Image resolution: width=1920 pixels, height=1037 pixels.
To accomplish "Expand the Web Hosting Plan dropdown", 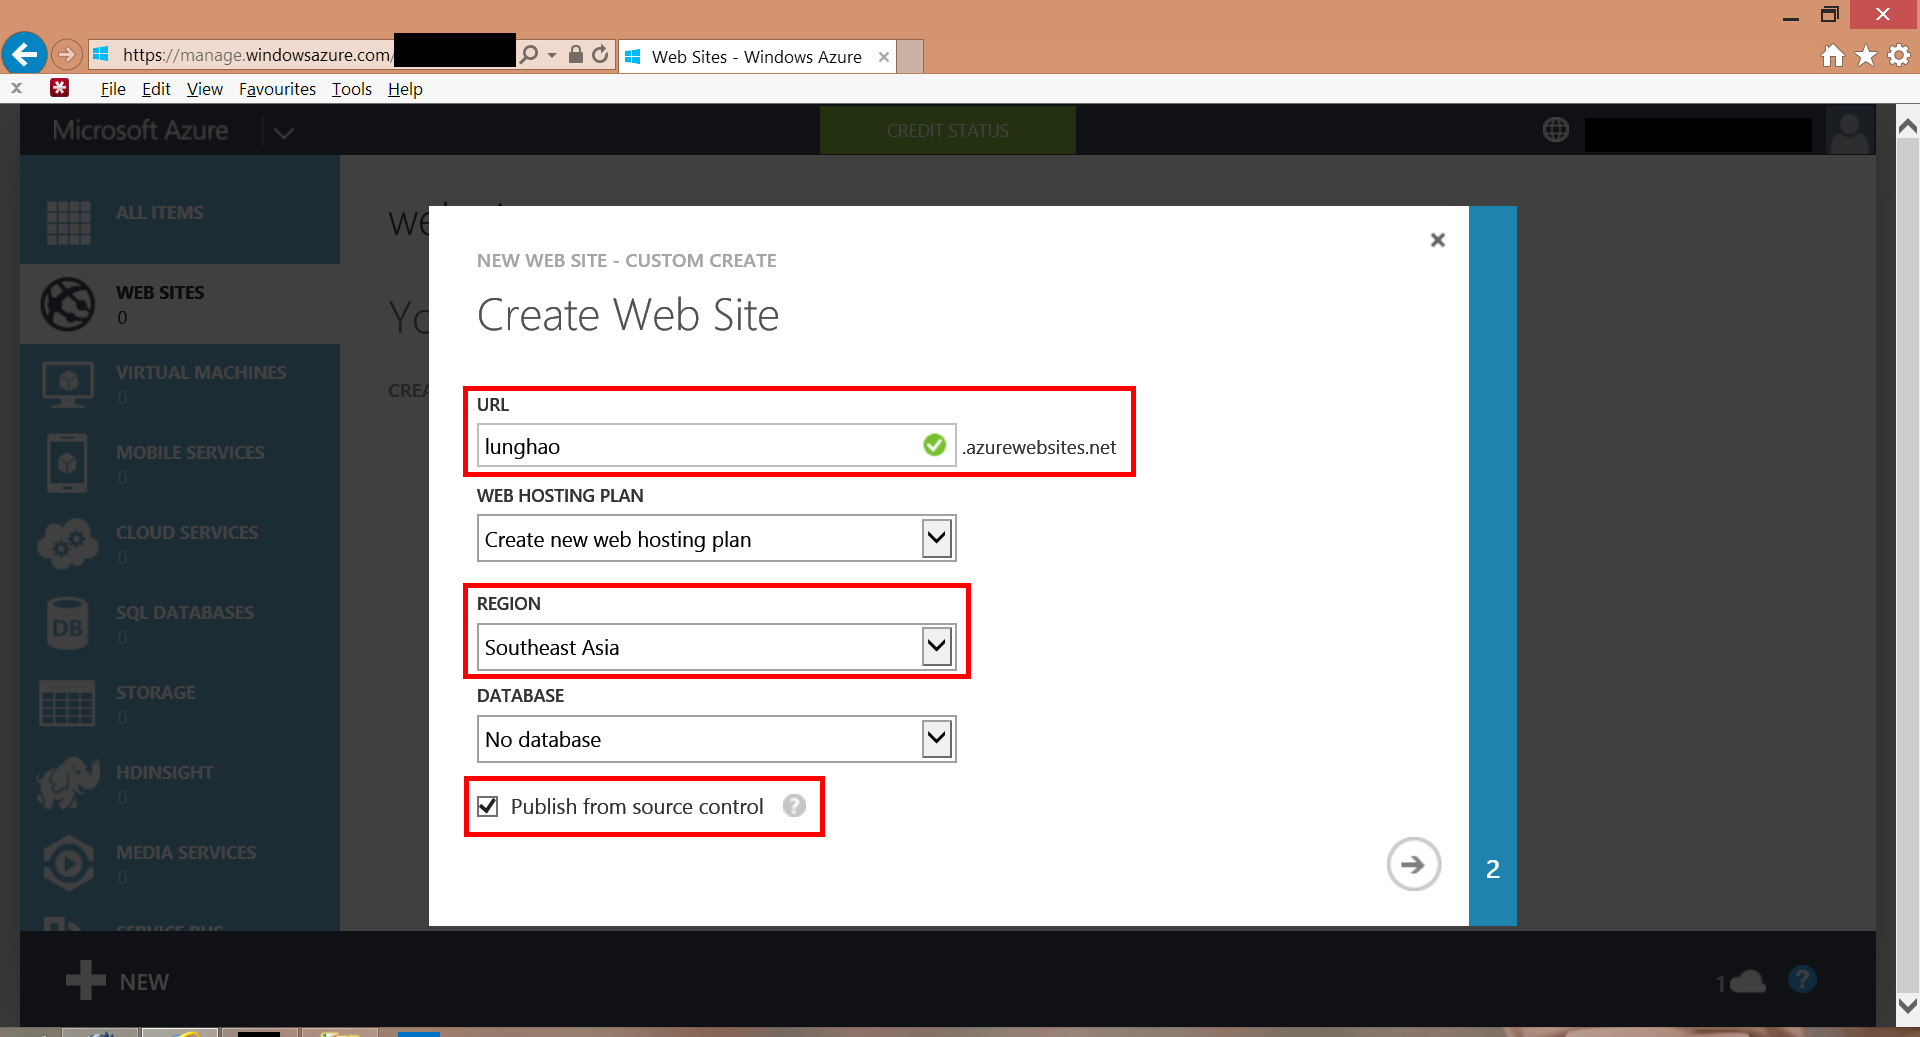I will (x=936, y=538).
